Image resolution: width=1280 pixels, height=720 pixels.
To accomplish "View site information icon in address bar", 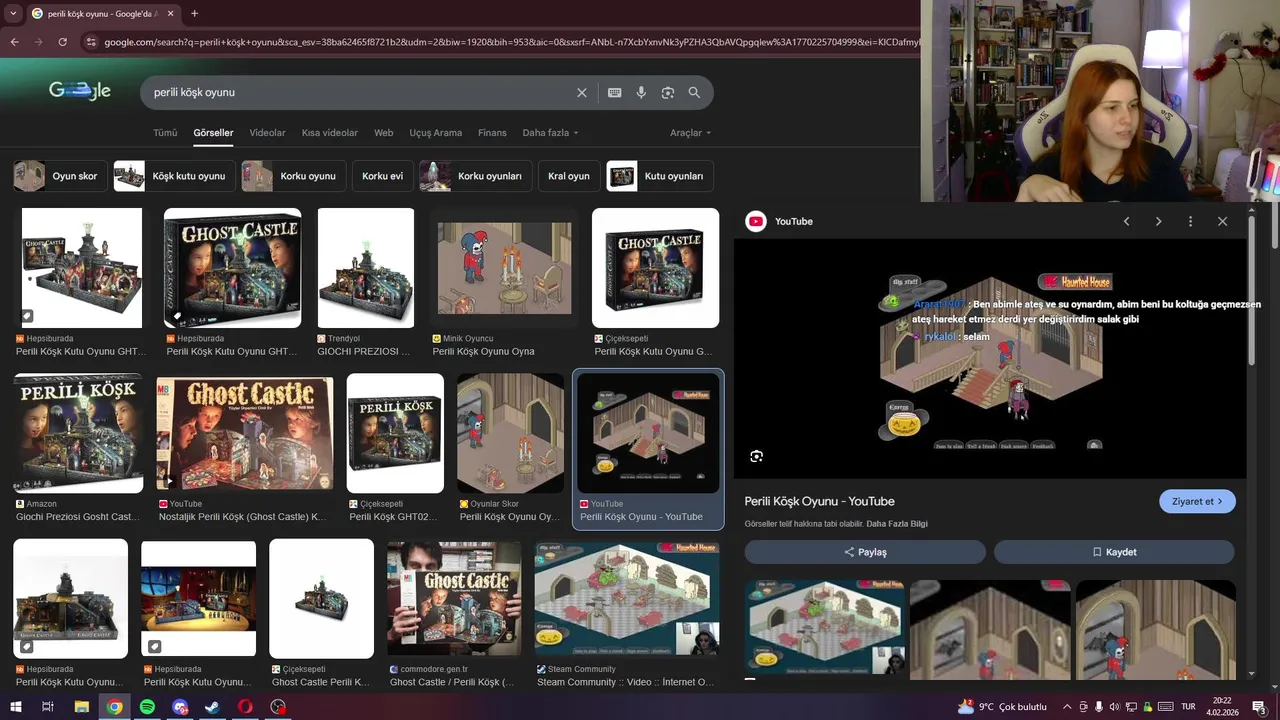I will point(91,42).
